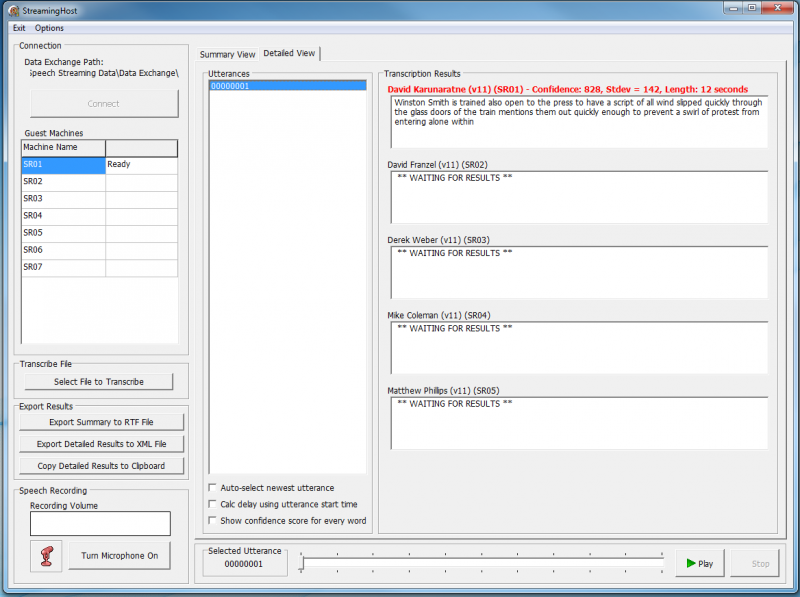Click Turn Microphone On button

click(x=119, y=556)
